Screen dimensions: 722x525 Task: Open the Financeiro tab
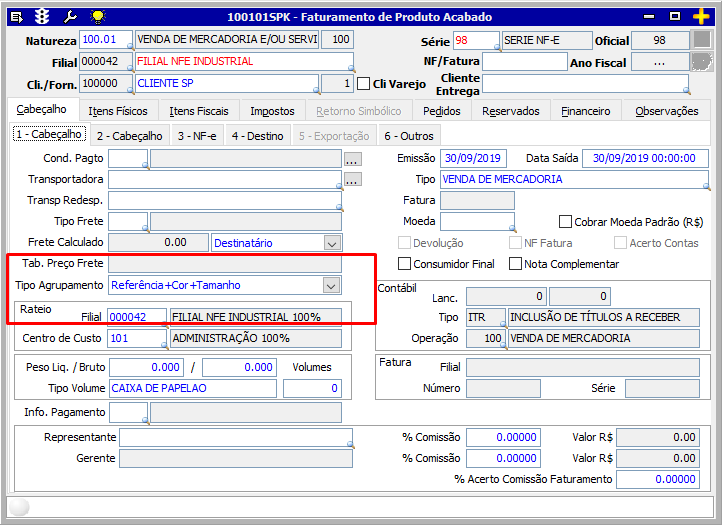pos(587,111)
